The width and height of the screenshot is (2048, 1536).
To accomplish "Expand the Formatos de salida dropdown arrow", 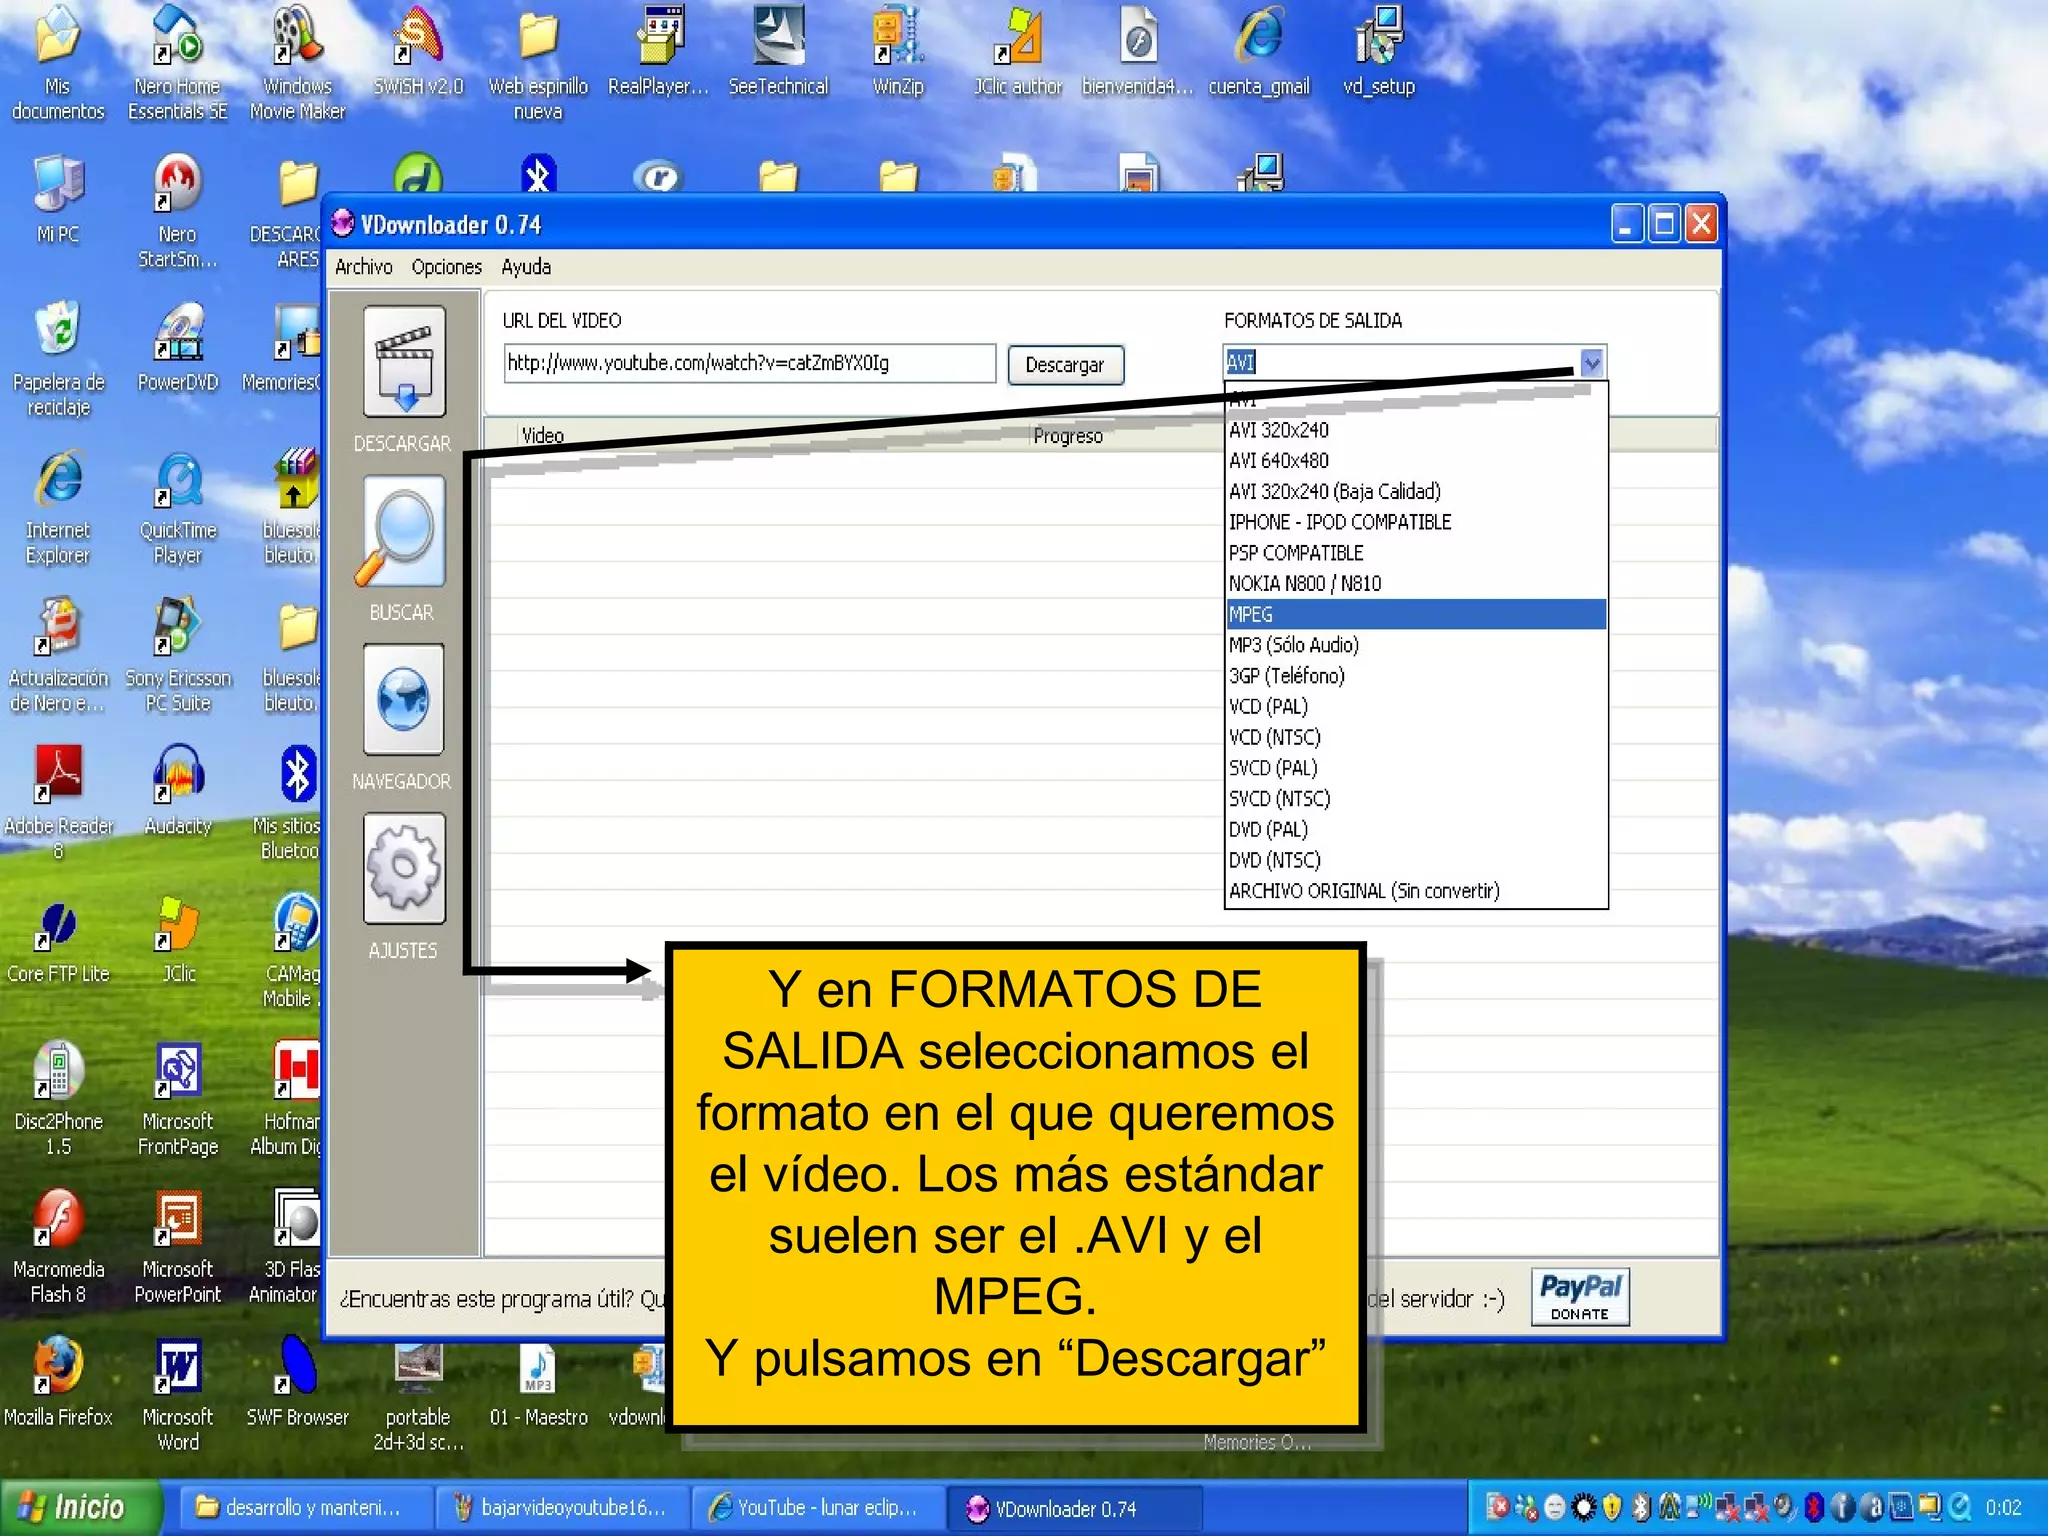I will tap(1592, 362).
